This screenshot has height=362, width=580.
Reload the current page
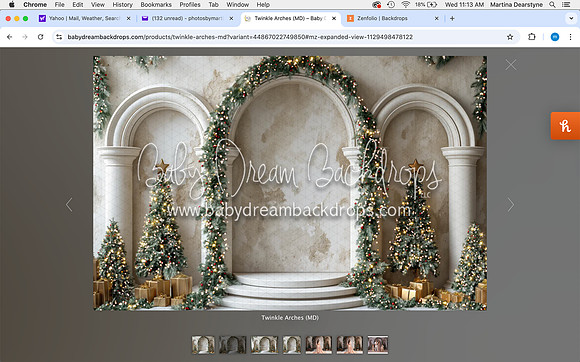point(40,37)
